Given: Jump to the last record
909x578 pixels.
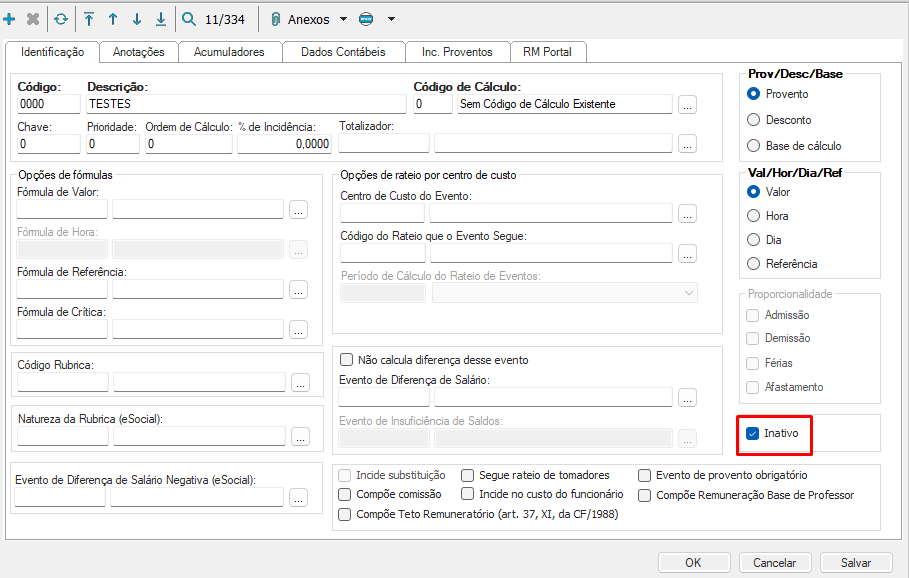Looking at the screenshot, I should click(161, 17).
